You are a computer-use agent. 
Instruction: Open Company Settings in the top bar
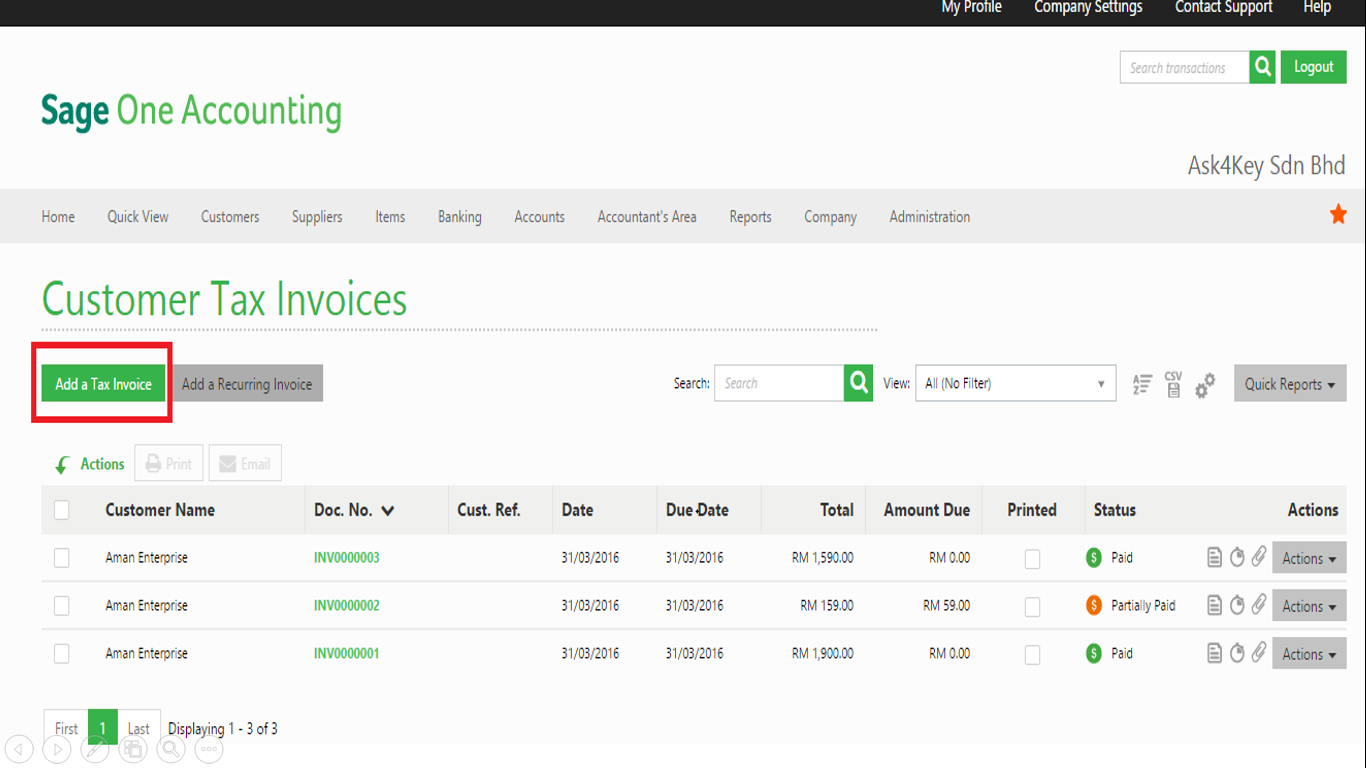pos(1088,7)
